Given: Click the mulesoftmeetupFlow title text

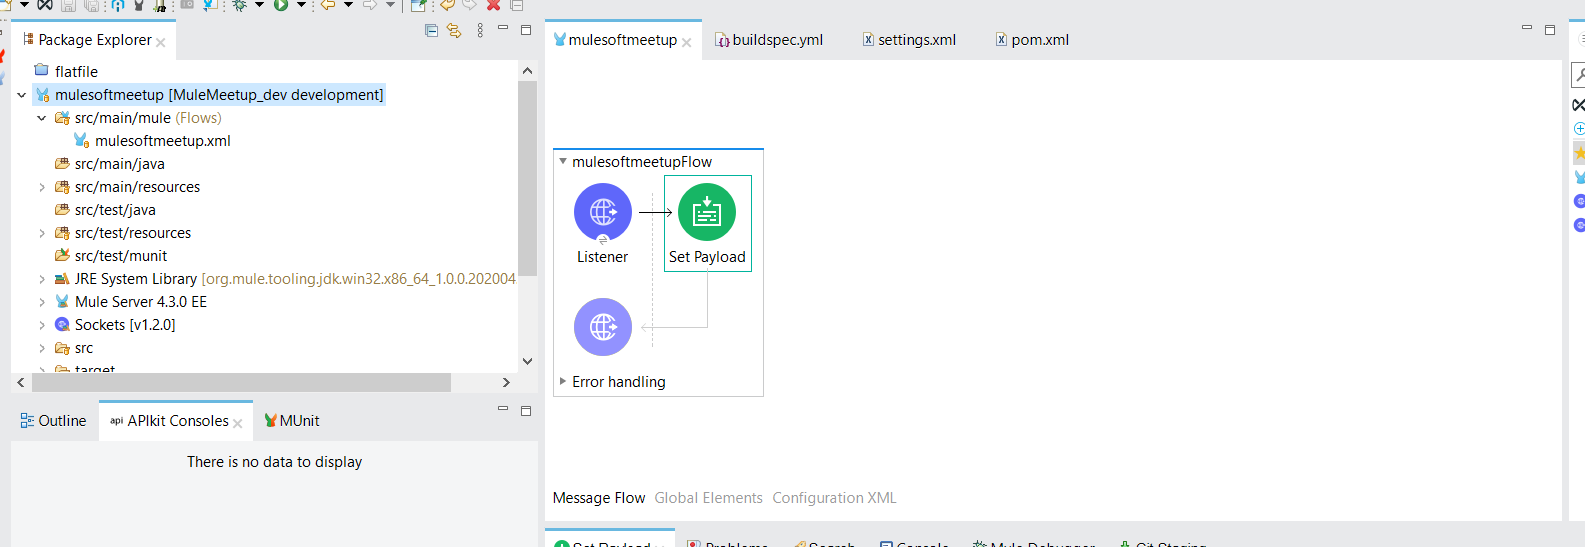Looking at the screenshot, I should point(642,162).
